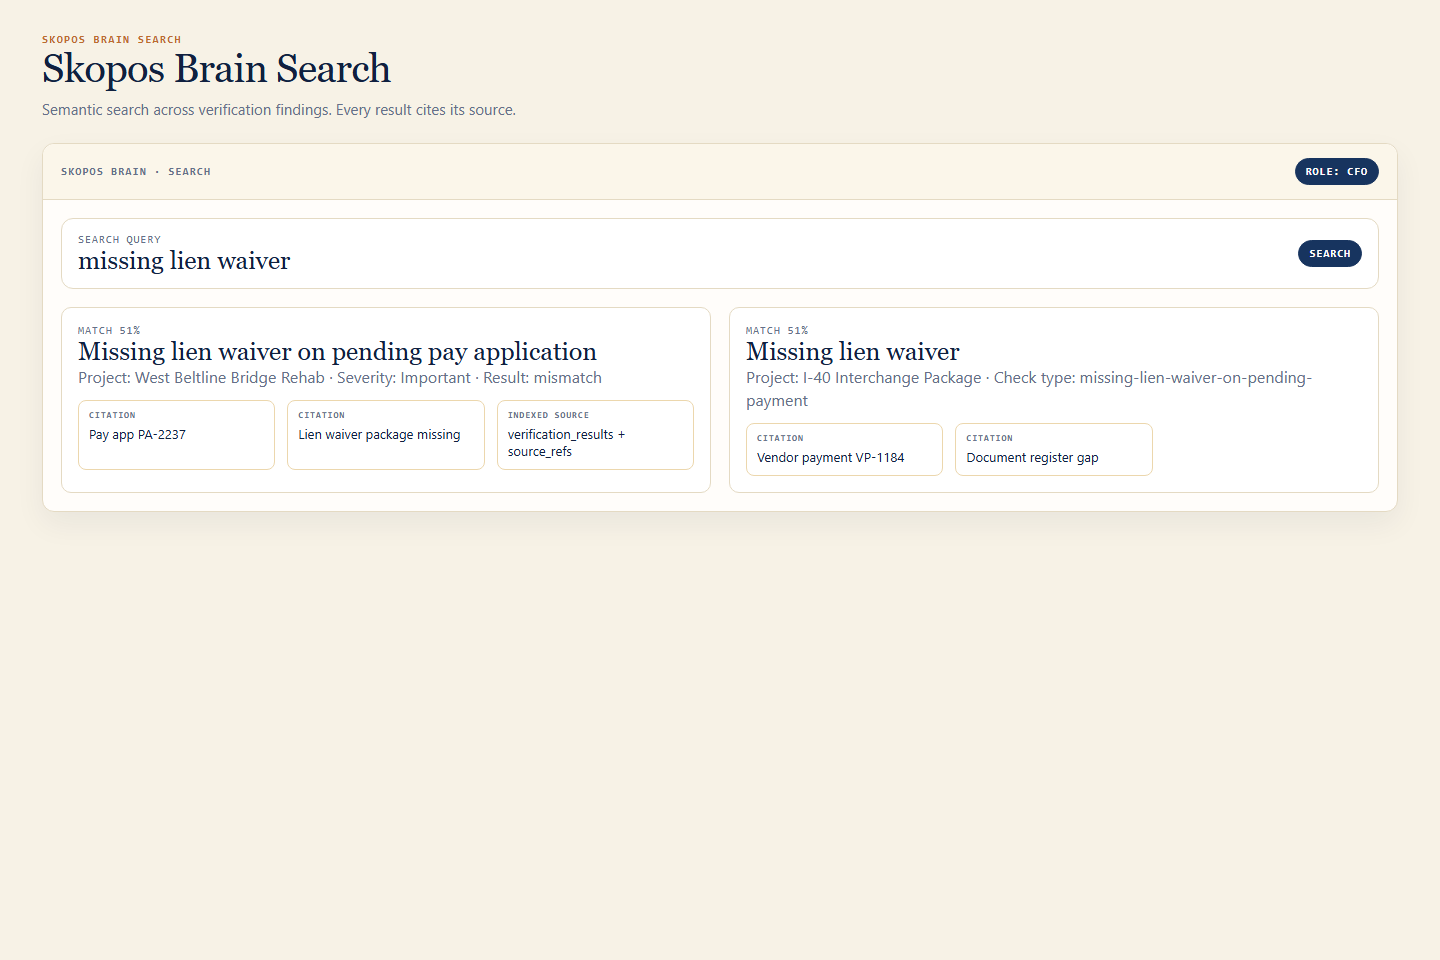Click the Search button

(x=1329, y=253)
